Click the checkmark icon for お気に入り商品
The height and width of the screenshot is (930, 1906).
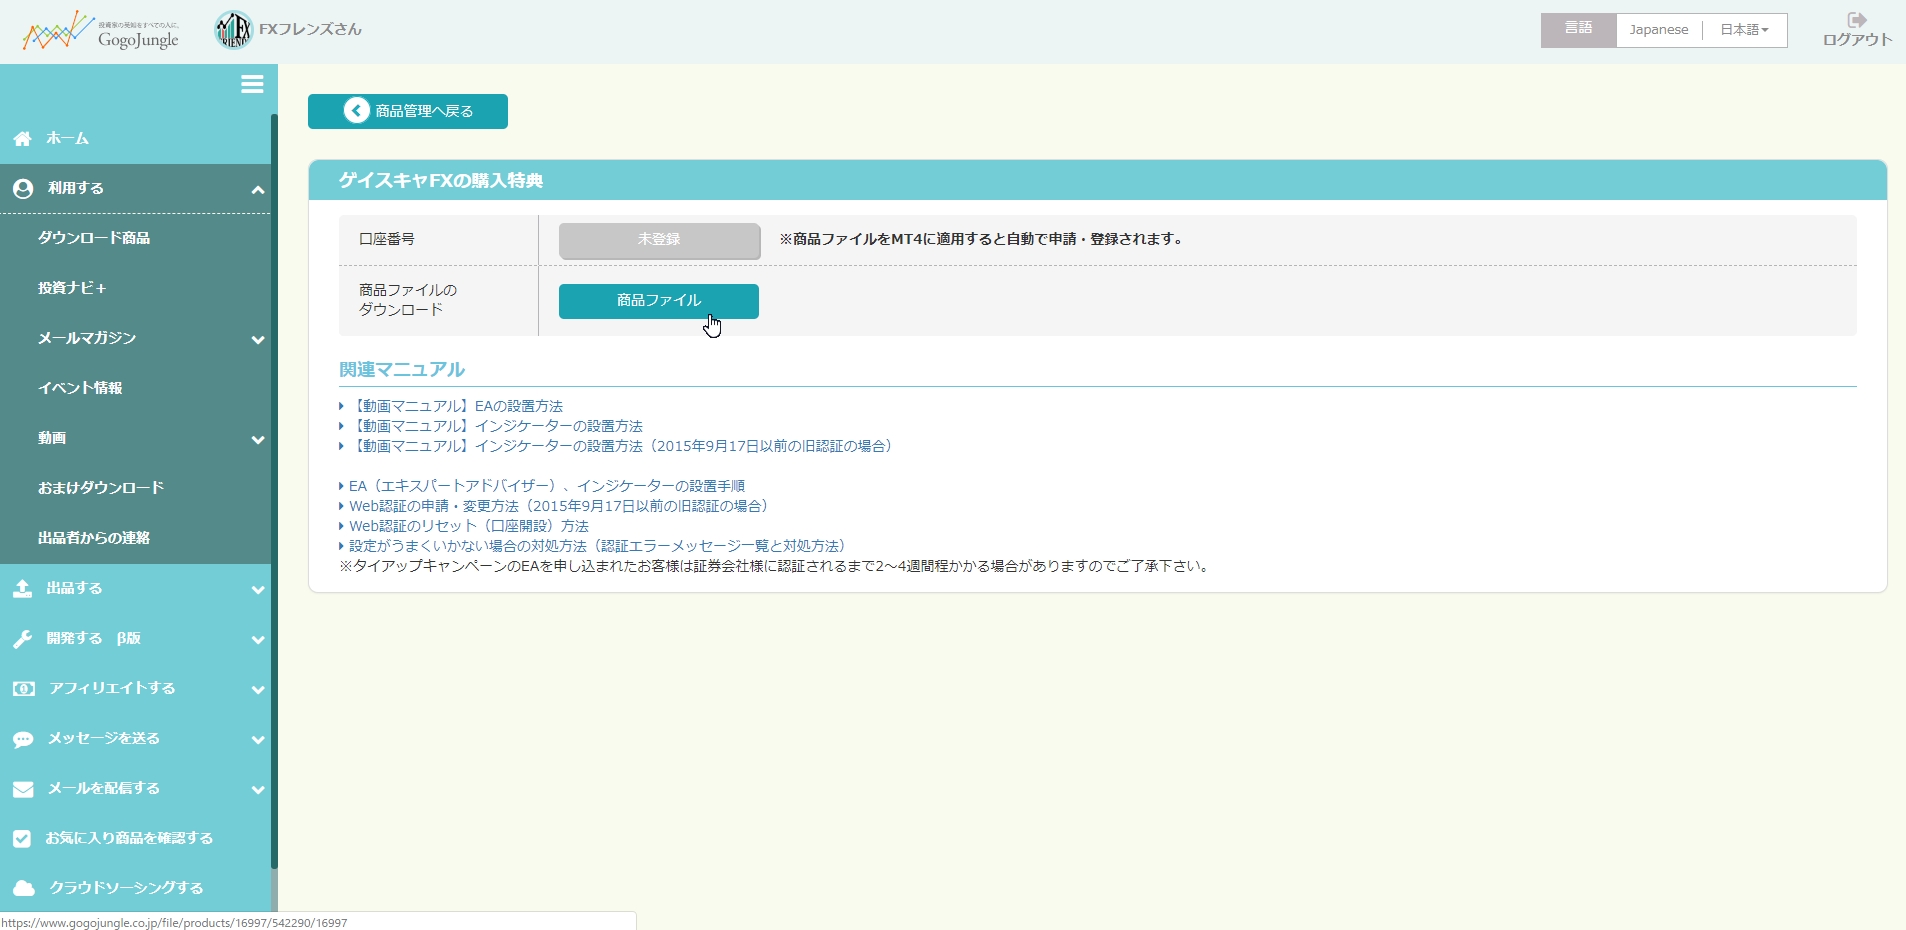click(x=22, y=839)
